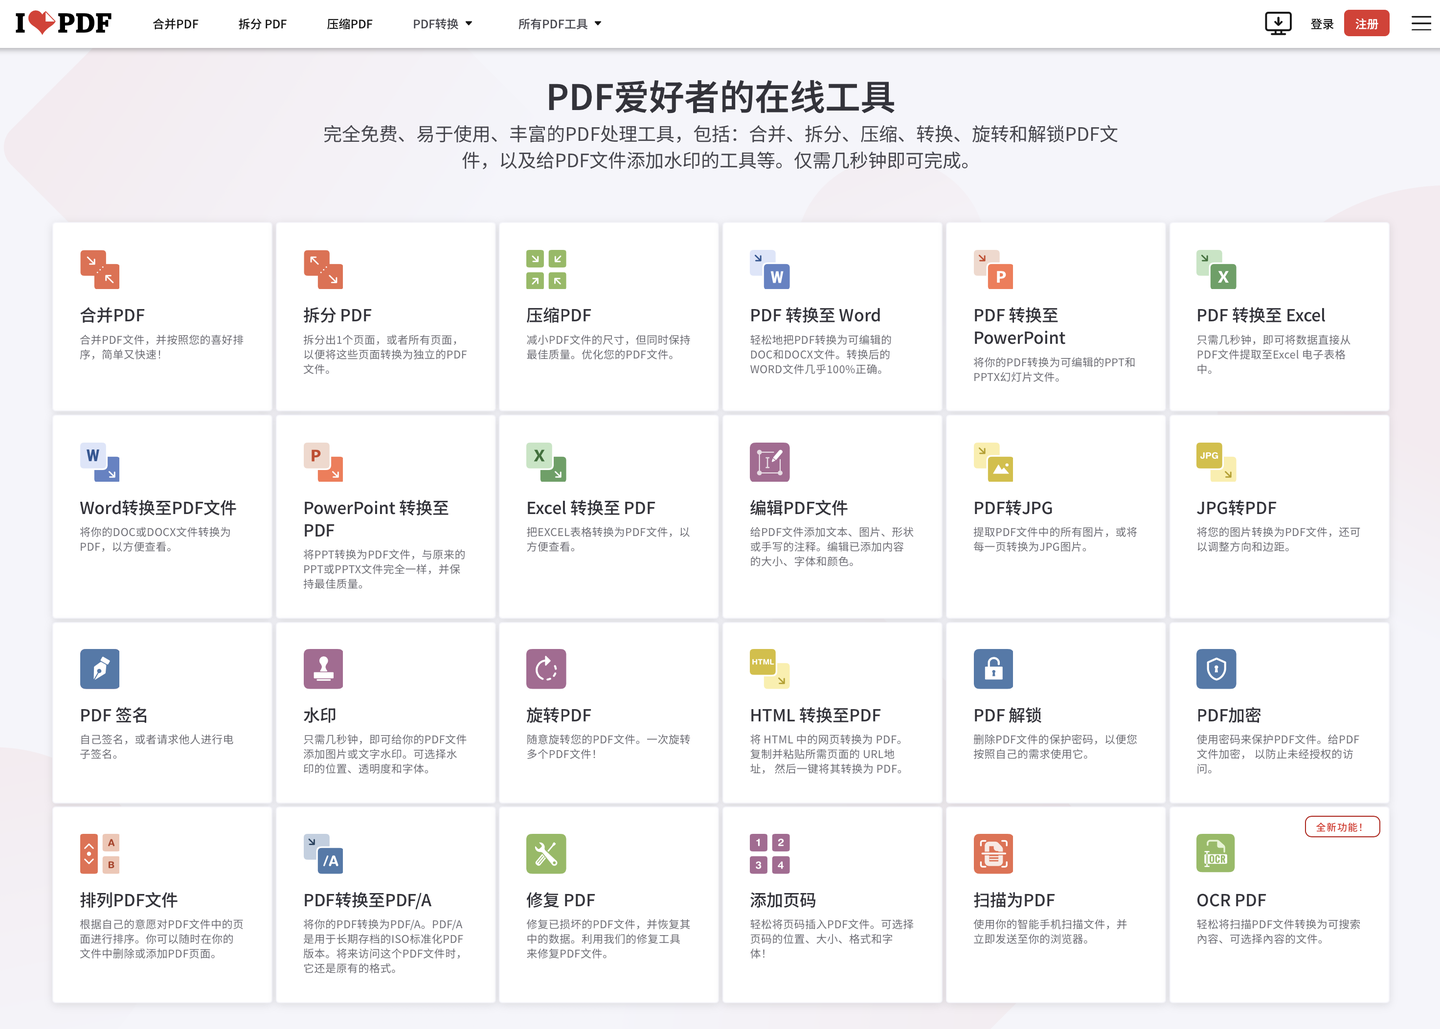
Task: Choose 压缩PDF in the top navigation
Action: click(350, 24)
